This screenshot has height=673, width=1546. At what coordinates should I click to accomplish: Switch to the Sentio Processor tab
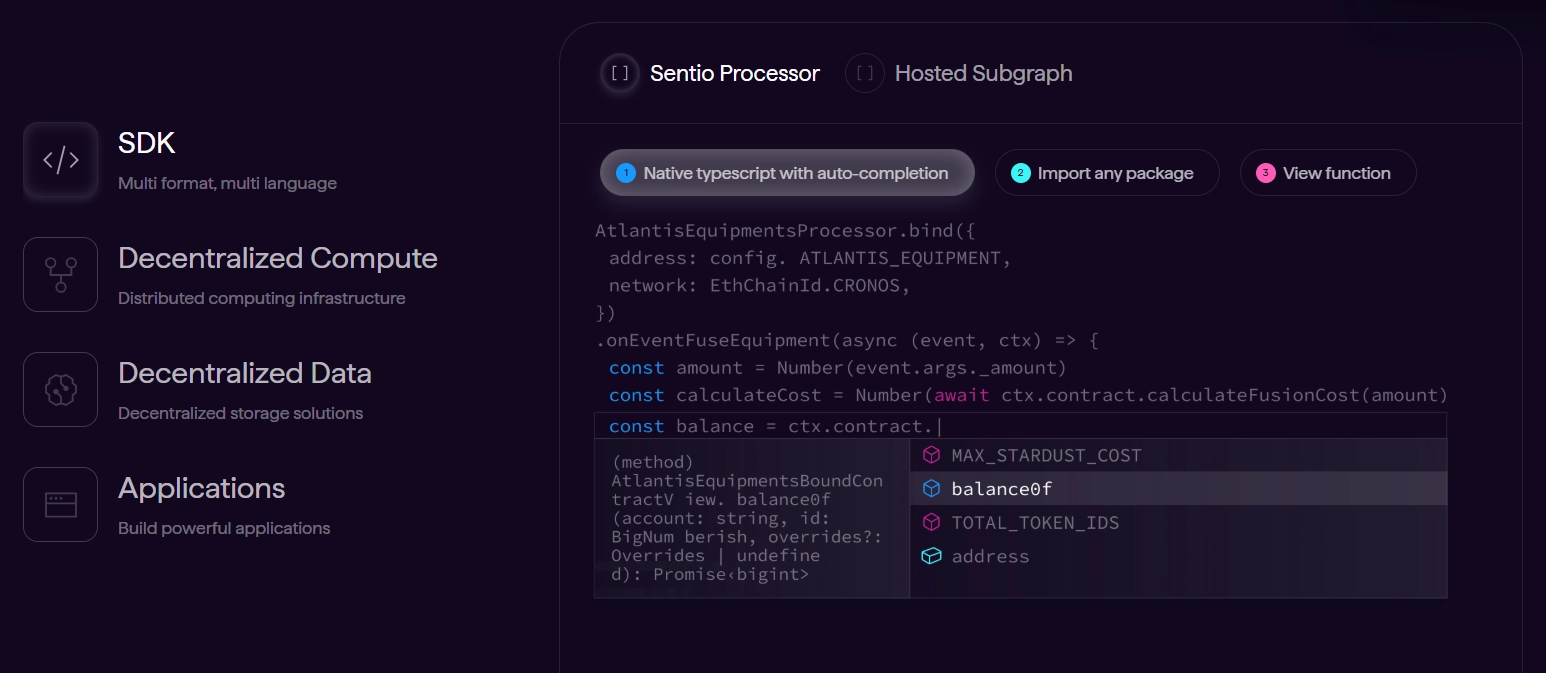click(x=734, y=73)
